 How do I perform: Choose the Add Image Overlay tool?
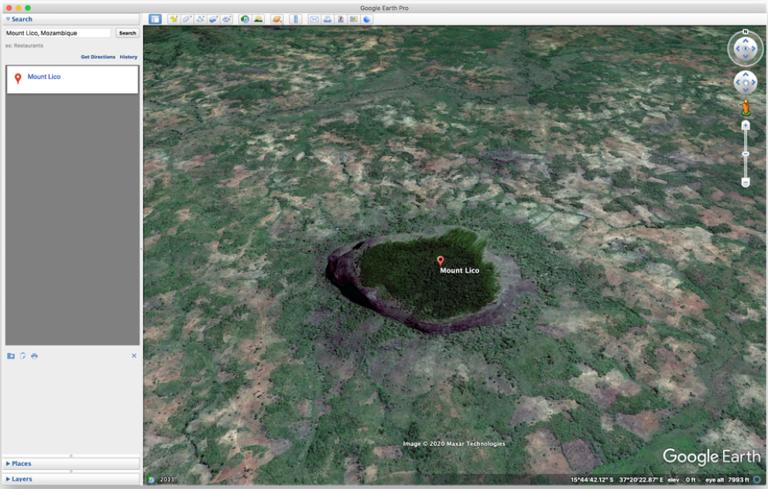[x=213, y=19]
